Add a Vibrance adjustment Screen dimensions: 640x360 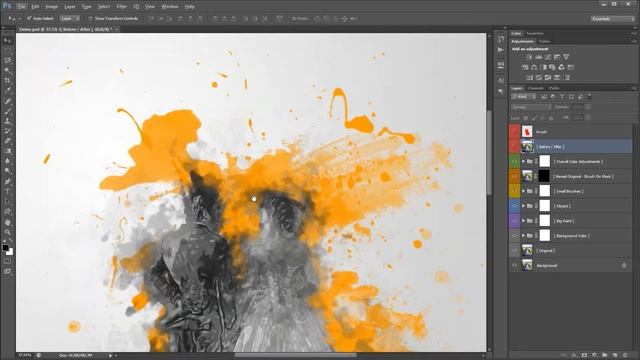point(566,57)
